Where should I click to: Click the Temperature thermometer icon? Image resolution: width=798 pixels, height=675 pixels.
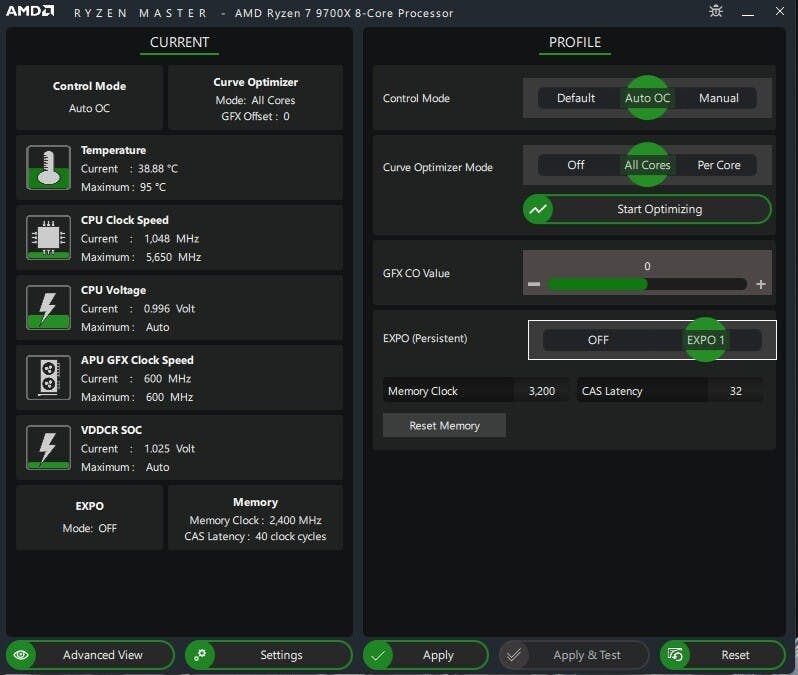pos(48,167)
